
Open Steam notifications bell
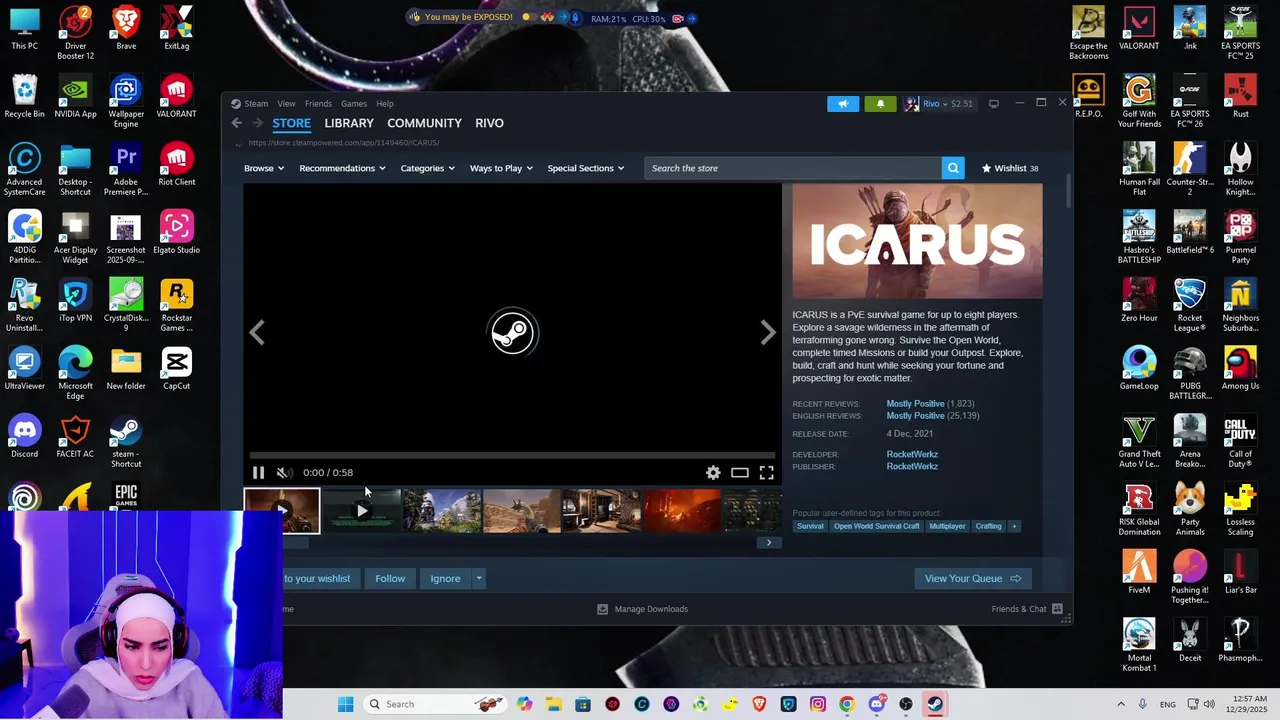click(880, 103)
